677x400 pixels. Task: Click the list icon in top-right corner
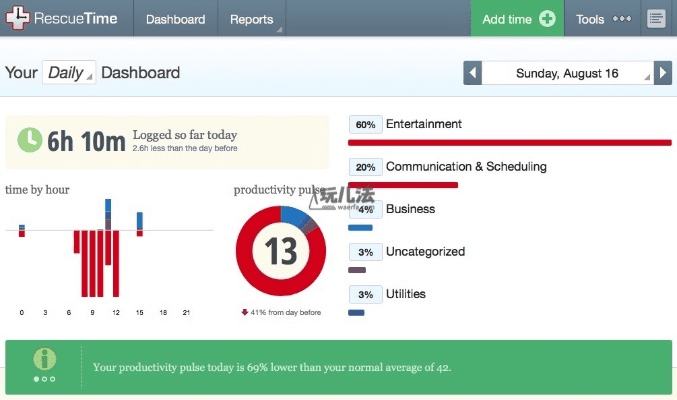657,19
